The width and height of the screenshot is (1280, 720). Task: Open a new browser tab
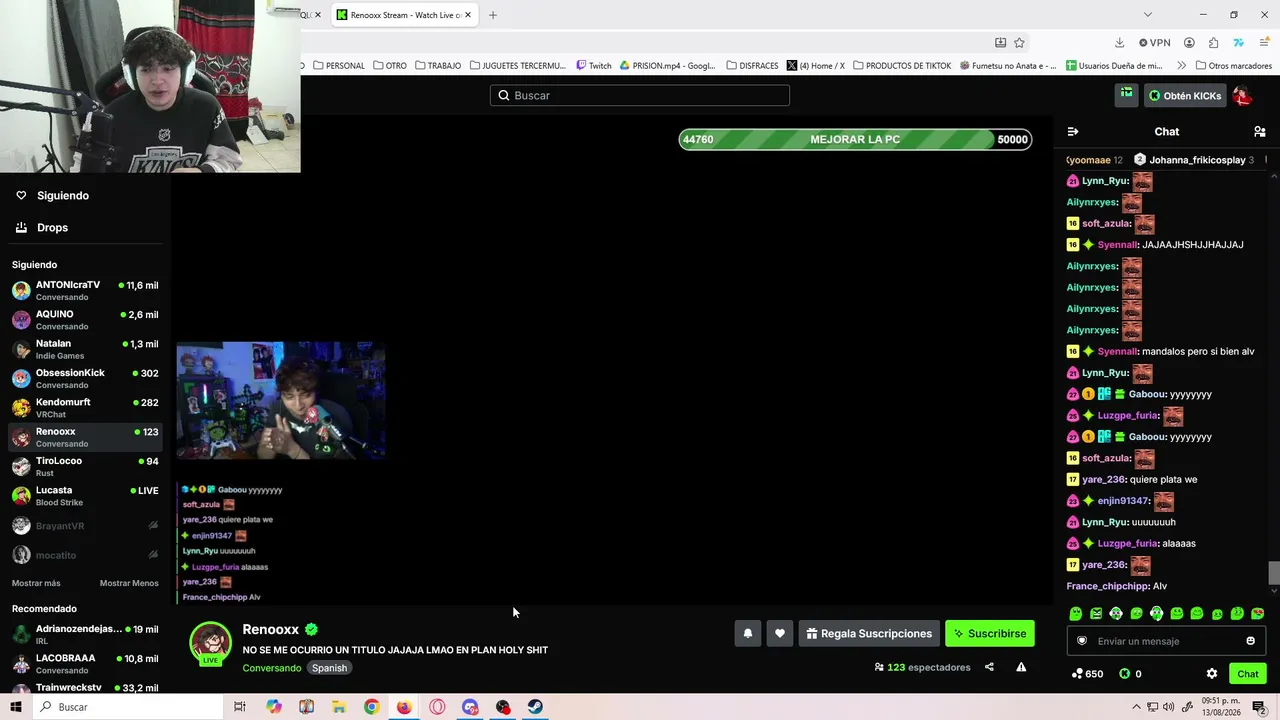pyautogui.click(x=493, y=15)
